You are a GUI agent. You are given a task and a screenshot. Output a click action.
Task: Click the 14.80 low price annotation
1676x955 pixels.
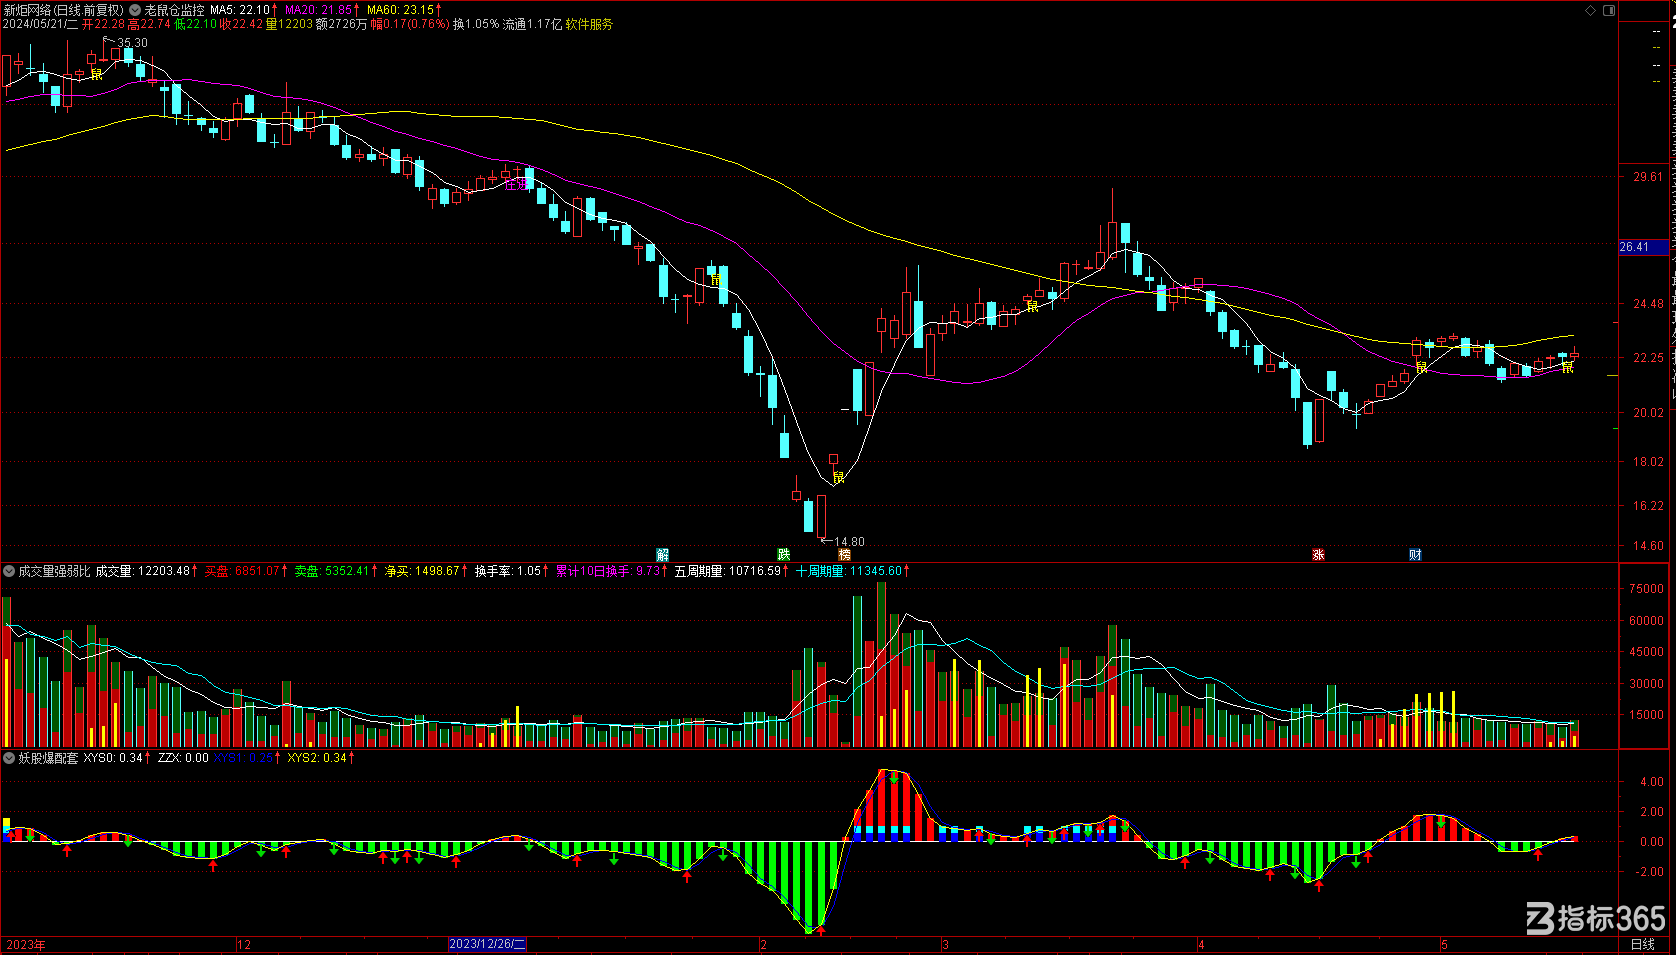849,542
